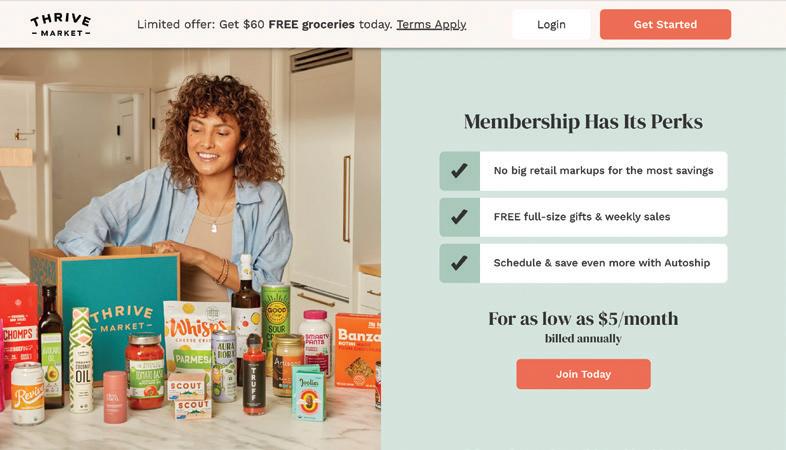The width and height of the screenshot is (786, 450).
Task: Open the Terms Apply link
Action: coord(431,25)
